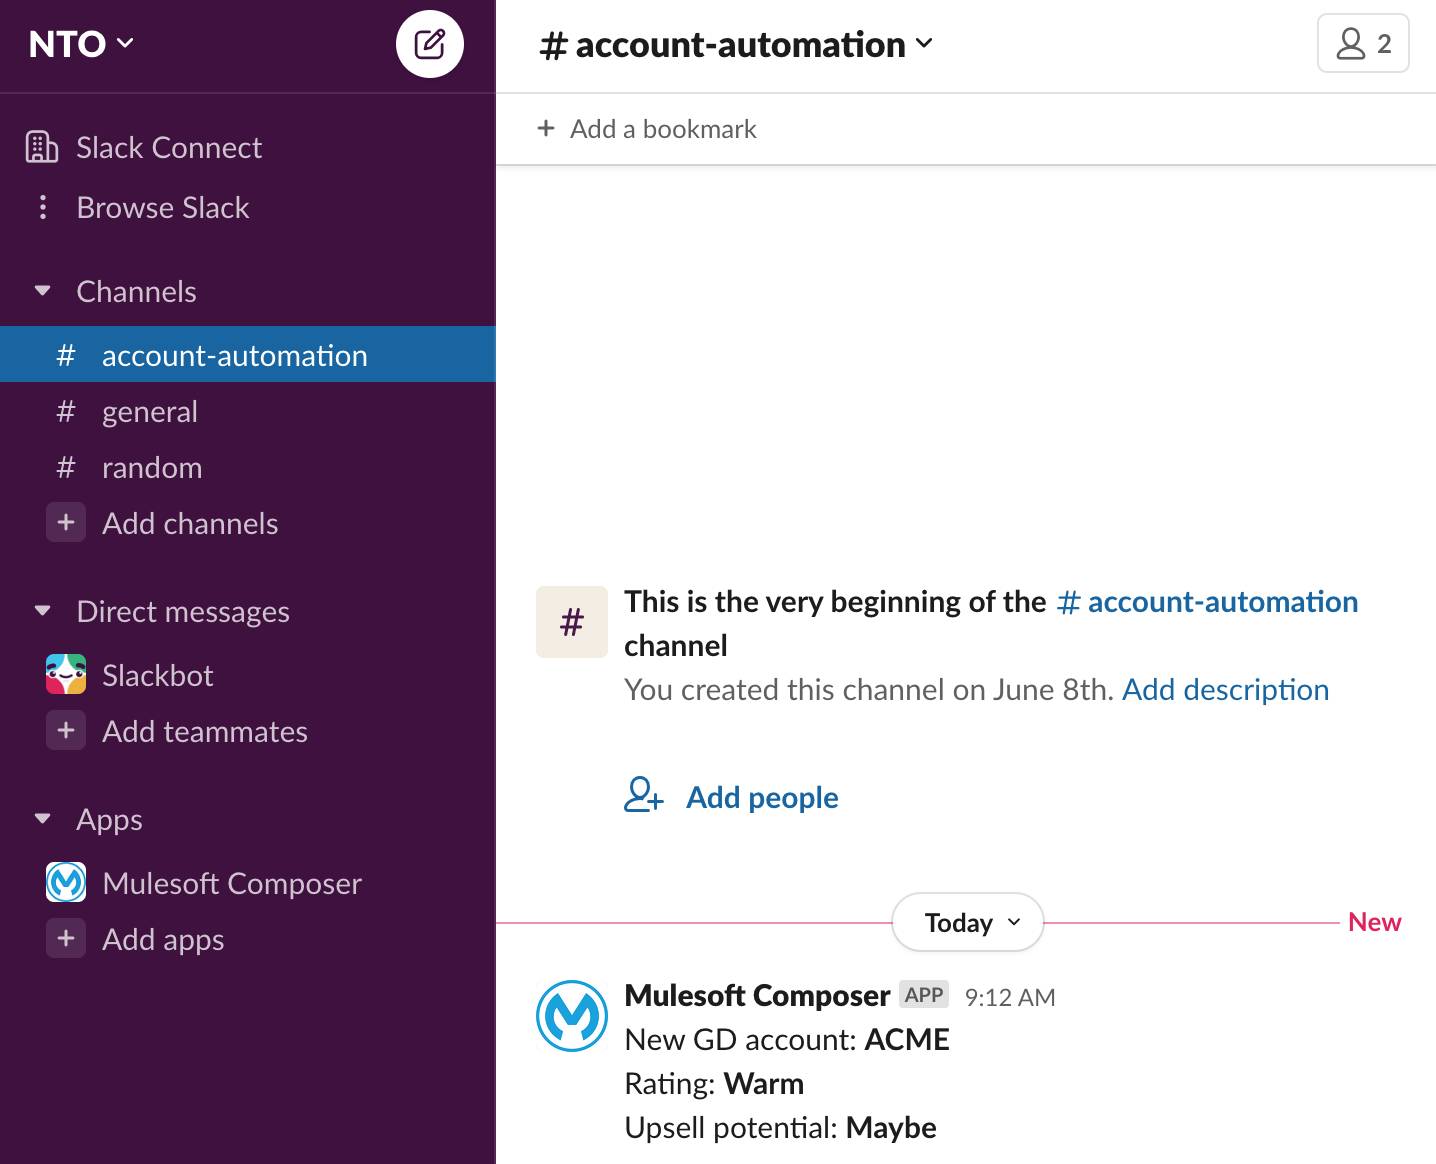Click the Apps section heading
Viewport: 1436px width, 1164px height.
pos(109,820)
